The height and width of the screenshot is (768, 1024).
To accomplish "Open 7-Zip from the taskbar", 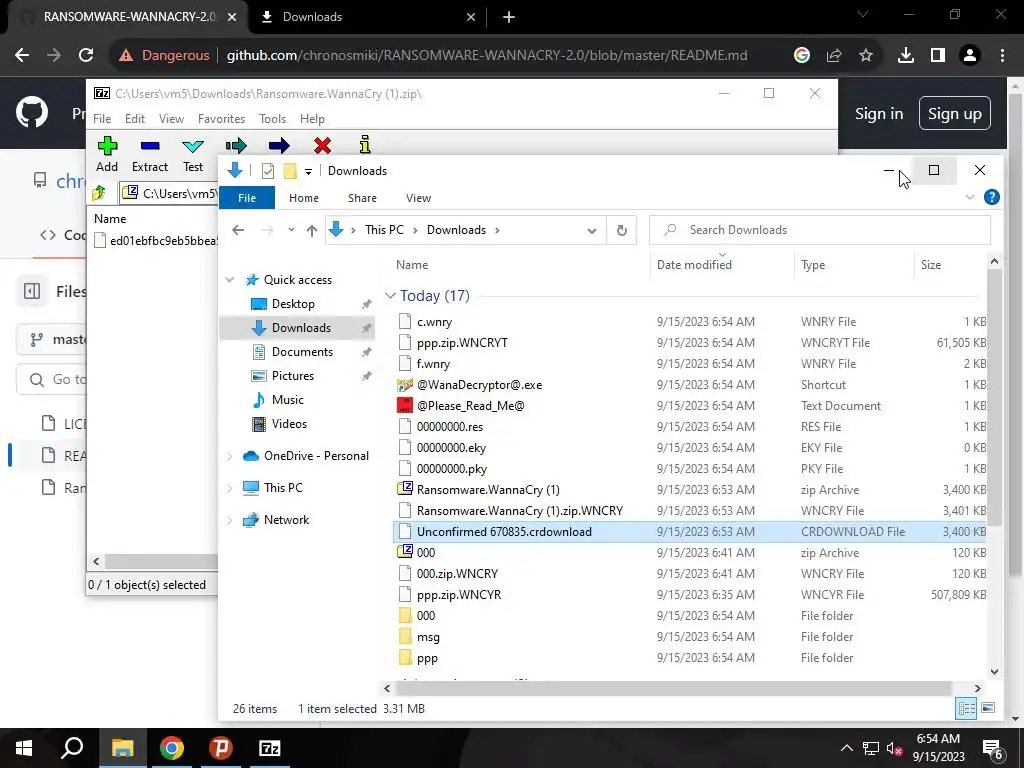I will 269,748.
